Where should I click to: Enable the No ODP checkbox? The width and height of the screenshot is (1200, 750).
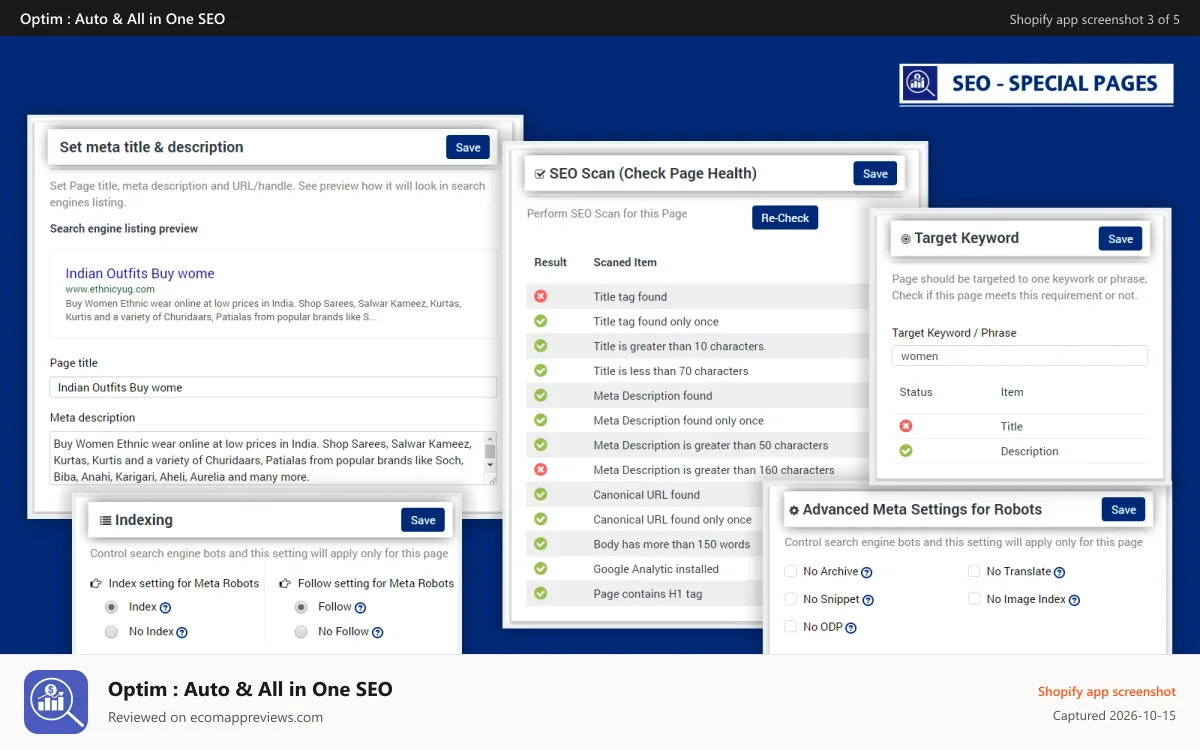click(x=790, y=627)
